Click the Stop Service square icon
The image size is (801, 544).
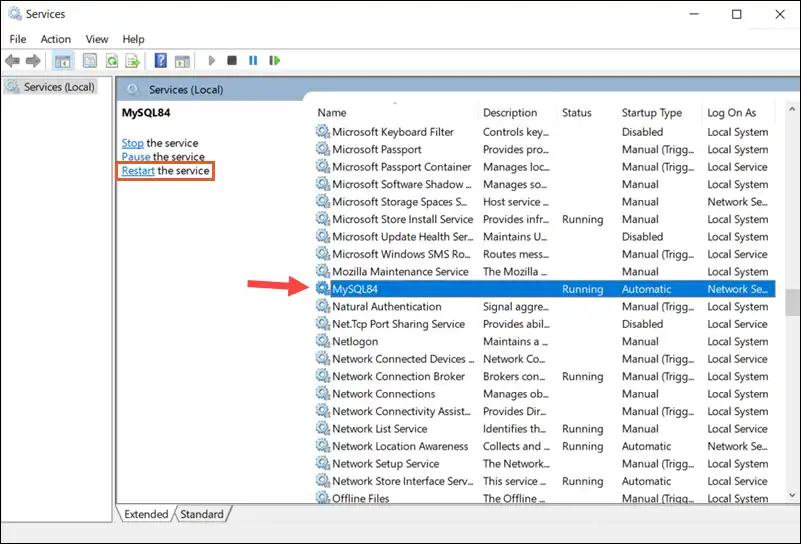[232, 61]
